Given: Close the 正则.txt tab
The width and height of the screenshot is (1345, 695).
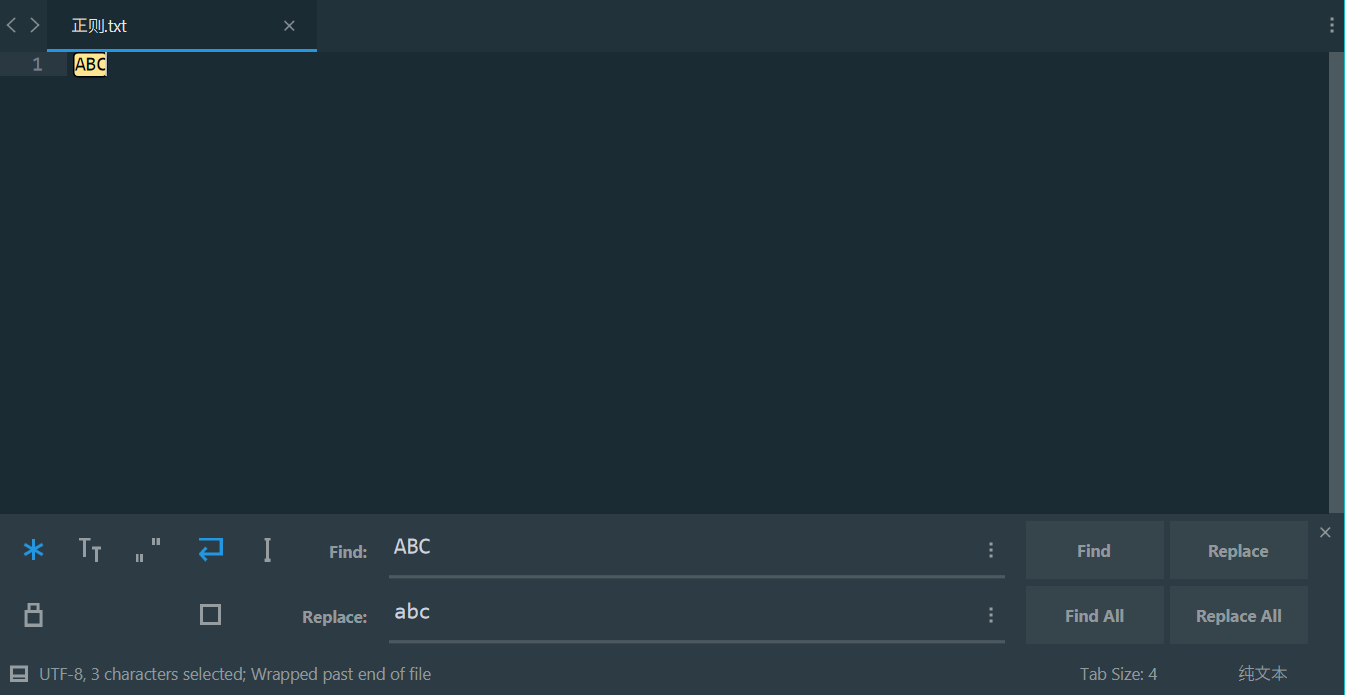Looking at the screenshot, I should click(x=289, y=26).
